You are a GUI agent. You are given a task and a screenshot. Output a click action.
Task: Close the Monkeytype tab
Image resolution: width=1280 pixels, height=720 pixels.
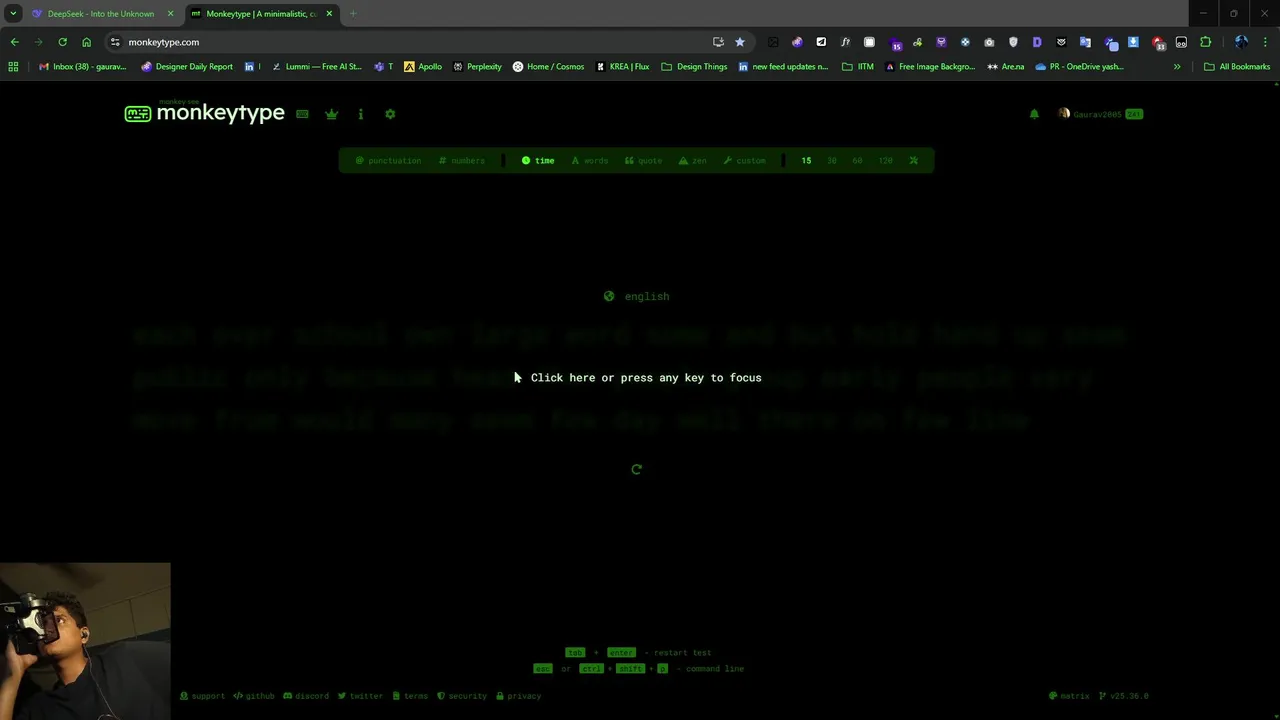329,14
